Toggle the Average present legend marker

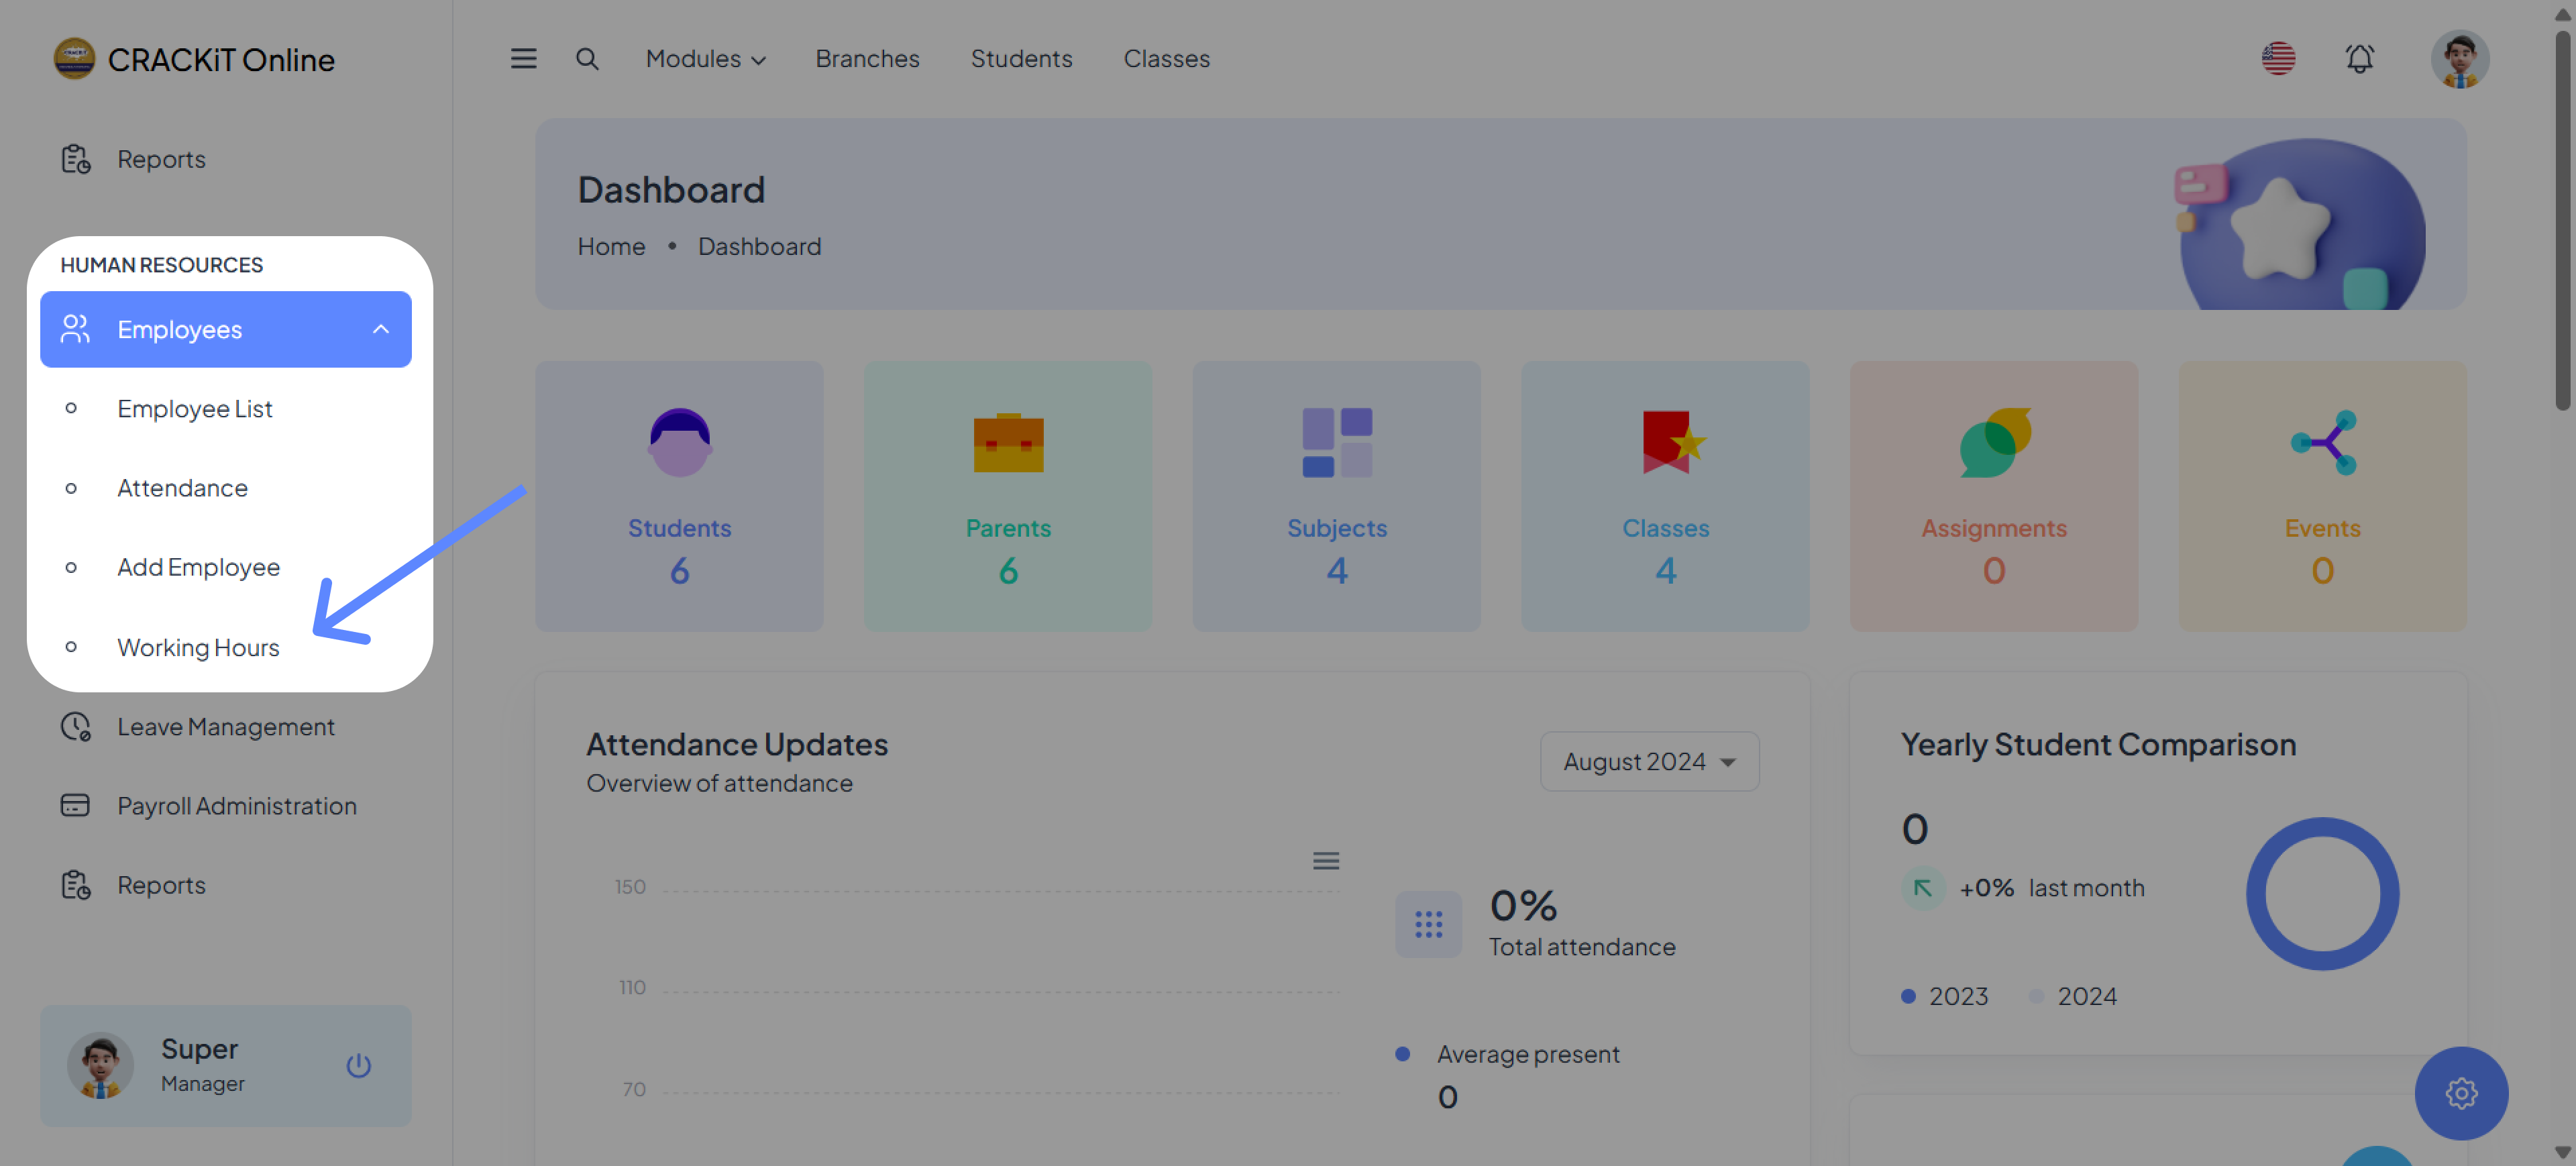click(1402, 1054)
